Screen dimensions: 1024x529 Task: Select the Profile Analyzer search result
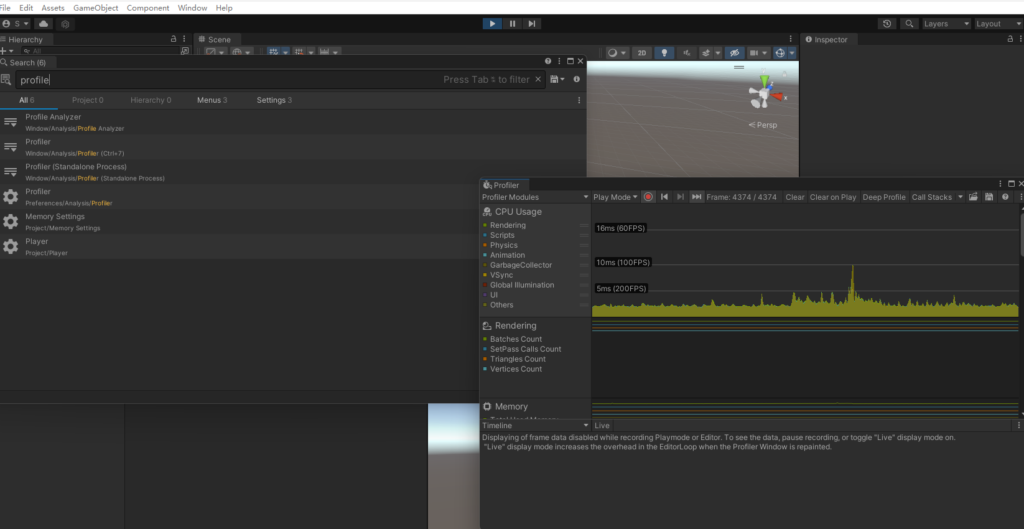[x=54, y=117]
